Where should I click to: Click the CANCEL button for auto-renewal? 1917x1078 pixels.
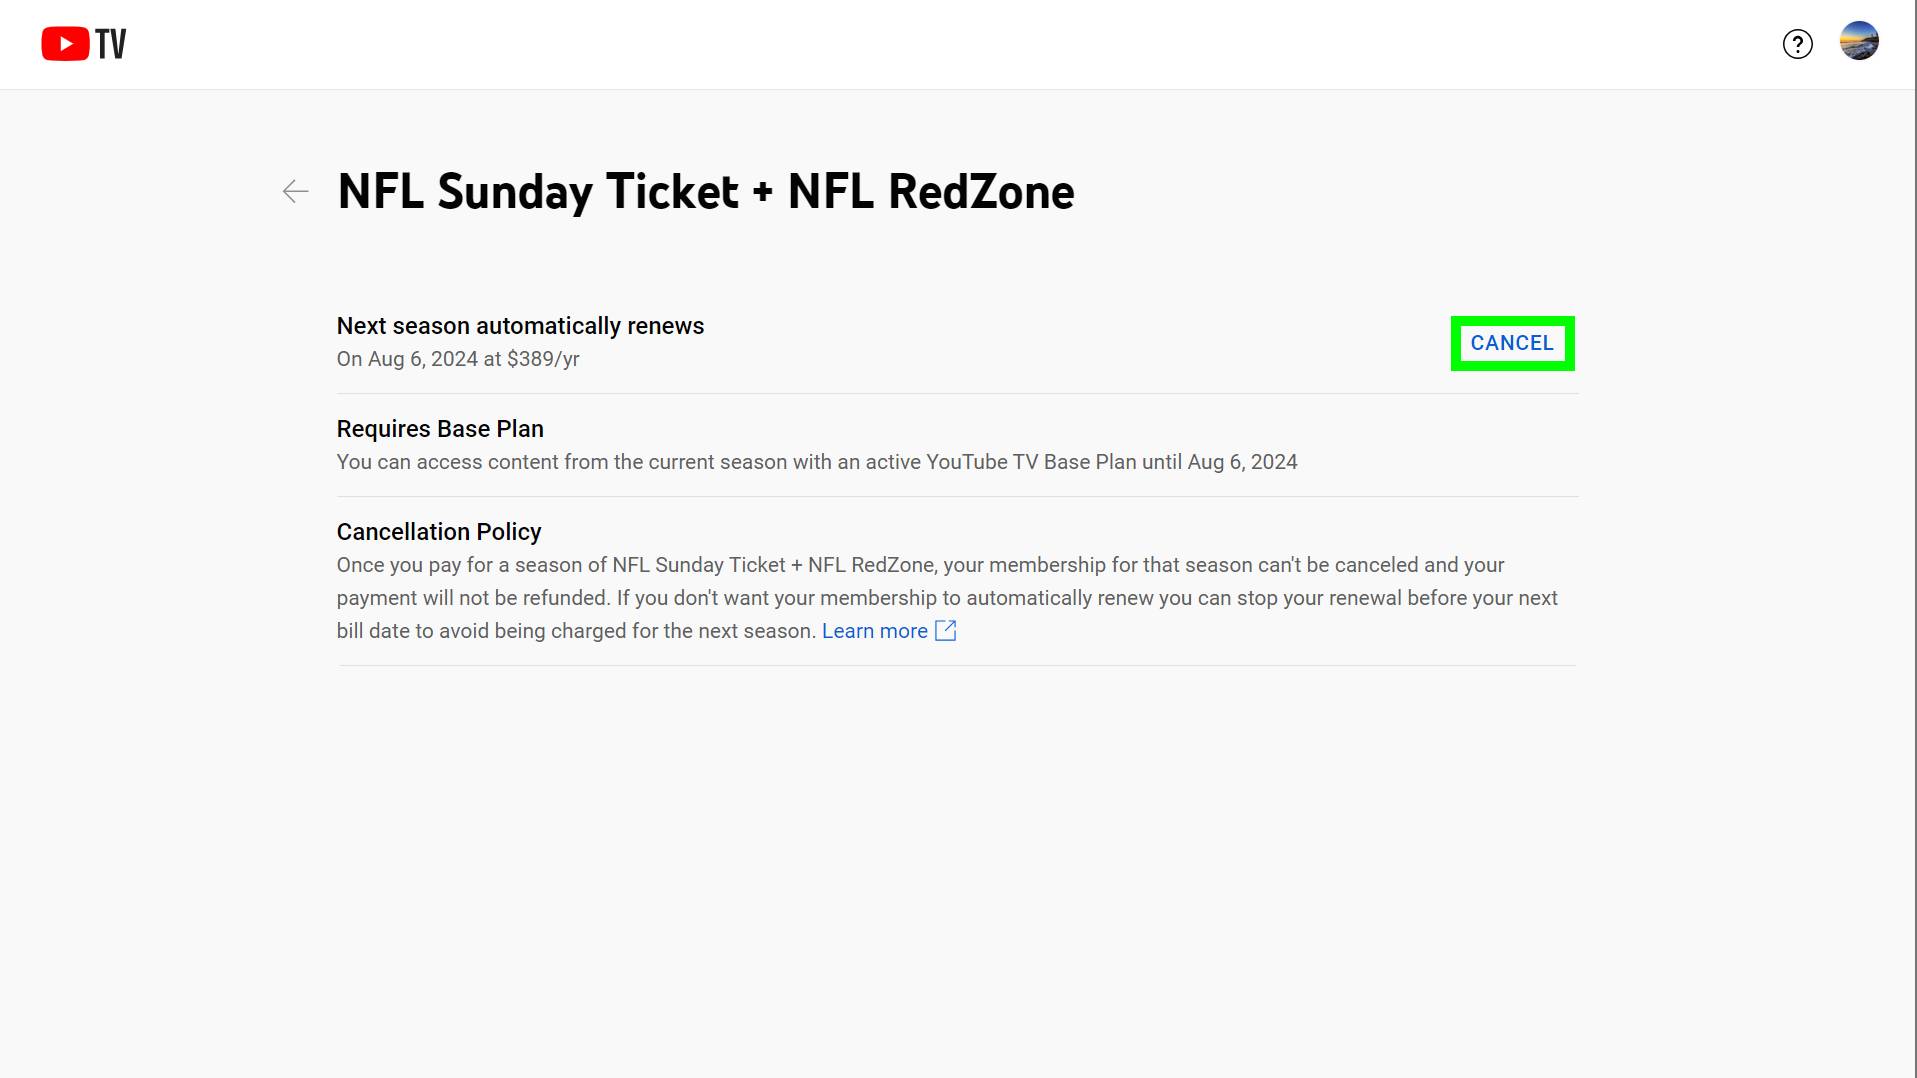pos(1511,343)
